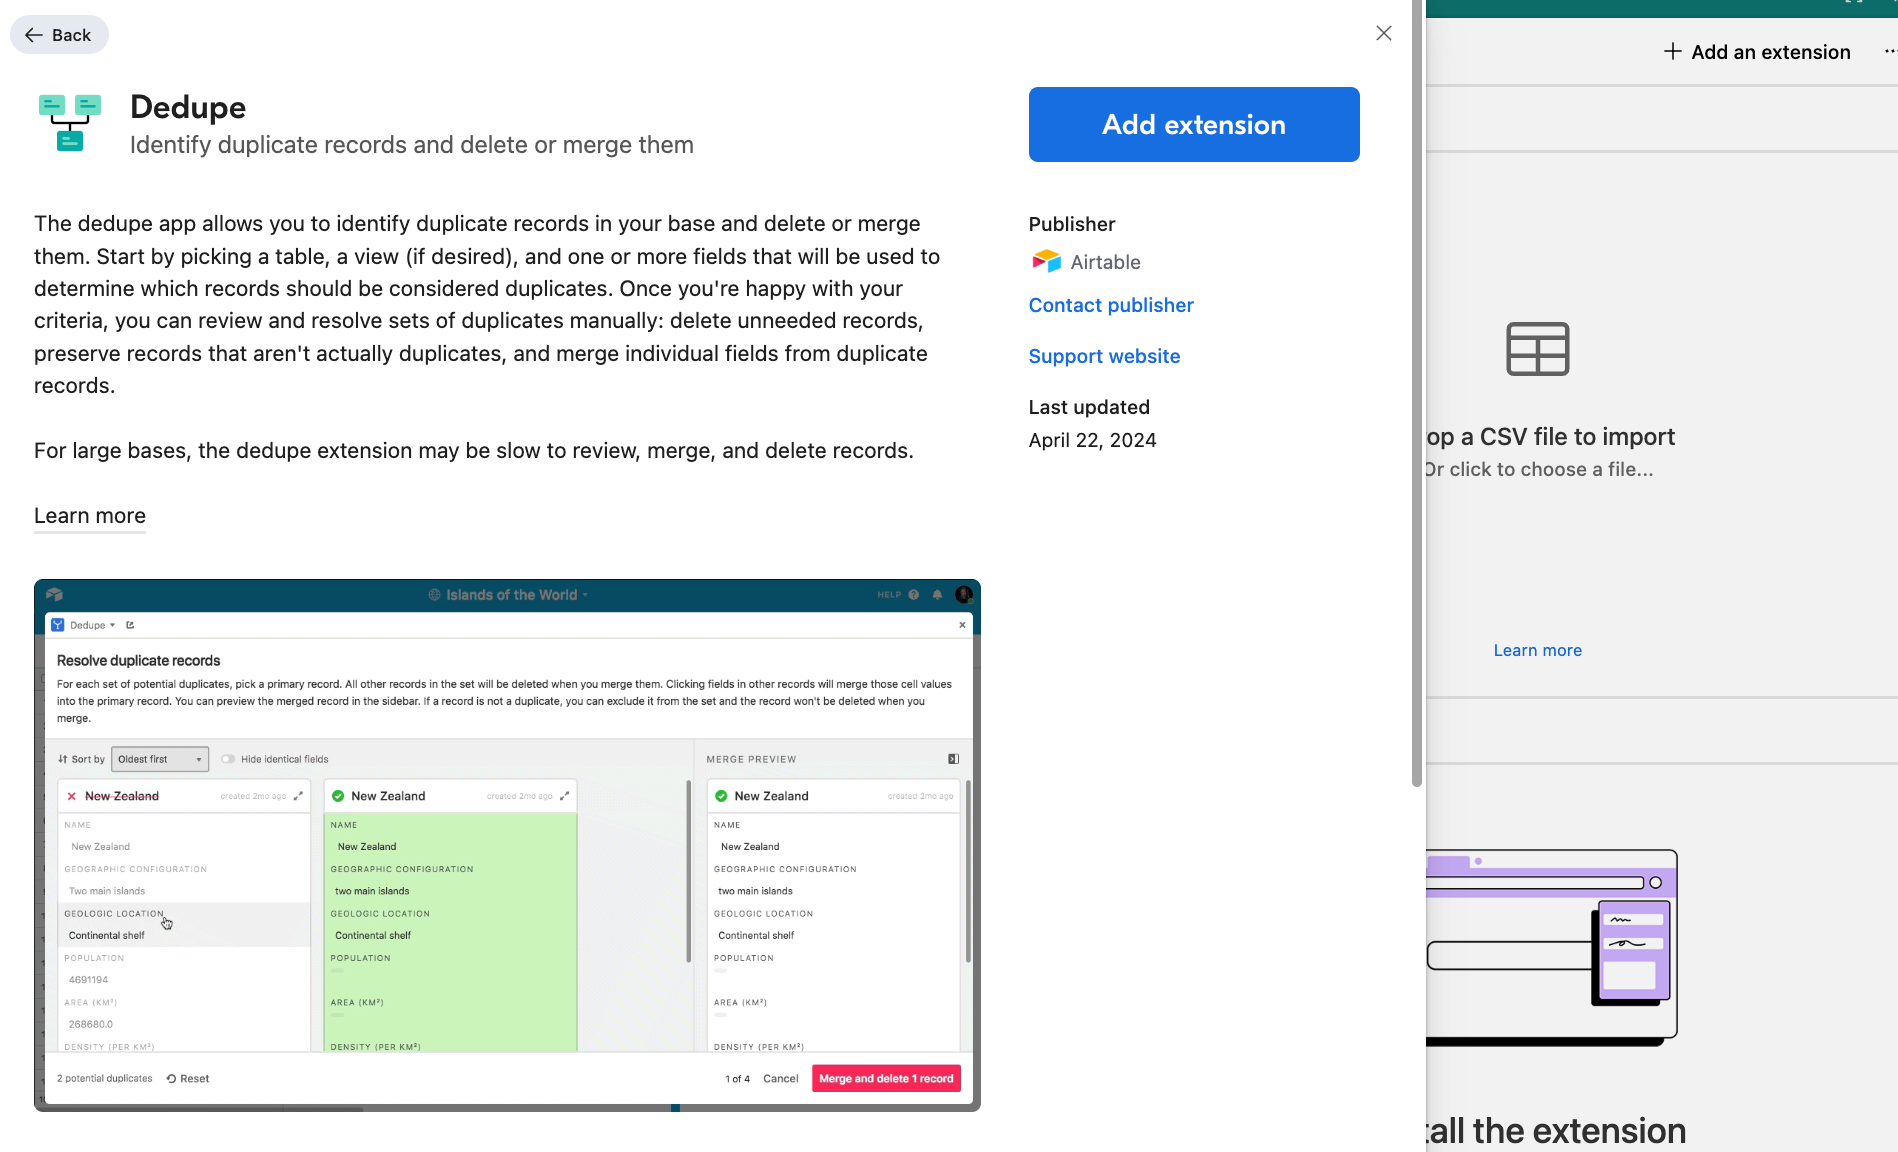Screen dimensions: 1898x1152
Task: Click 'Hide identical fields' toggle in preview
Action: point(228,759)
